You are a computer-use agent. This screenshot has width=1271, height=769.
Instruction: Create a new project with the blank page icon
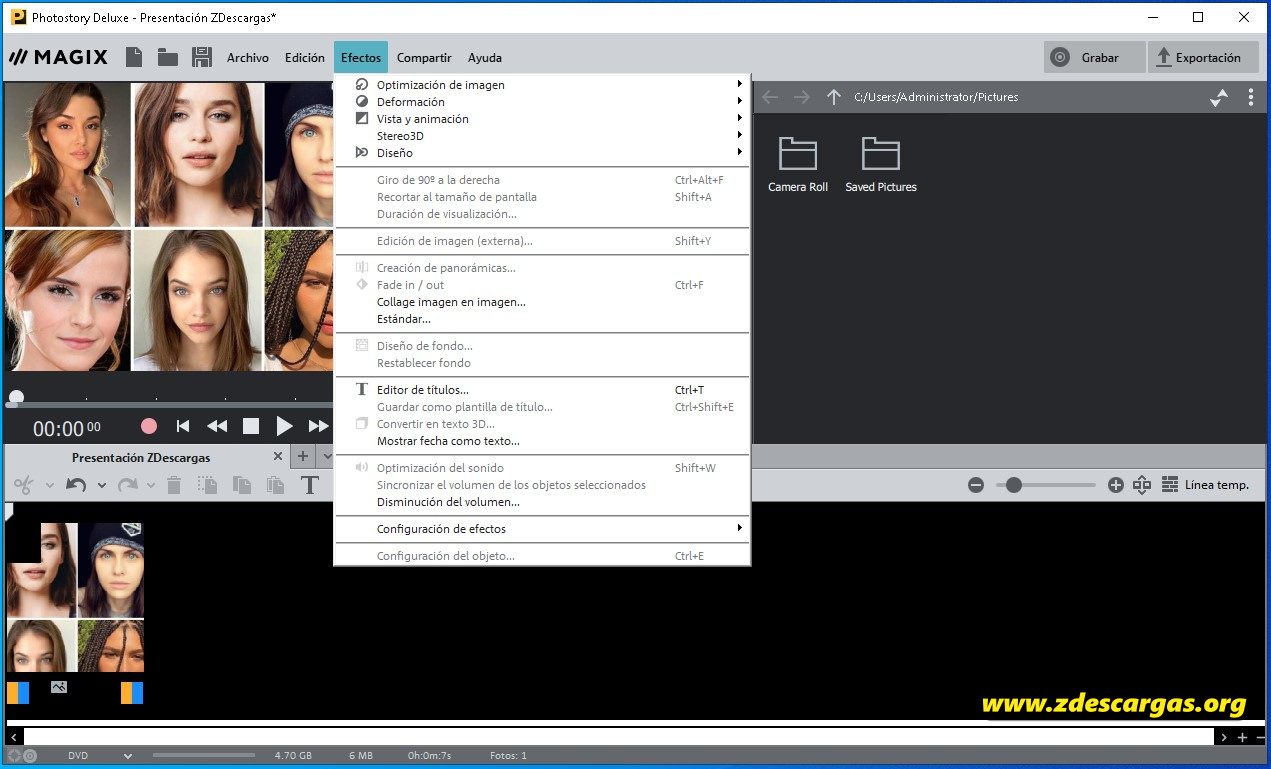tap(133, 57)
